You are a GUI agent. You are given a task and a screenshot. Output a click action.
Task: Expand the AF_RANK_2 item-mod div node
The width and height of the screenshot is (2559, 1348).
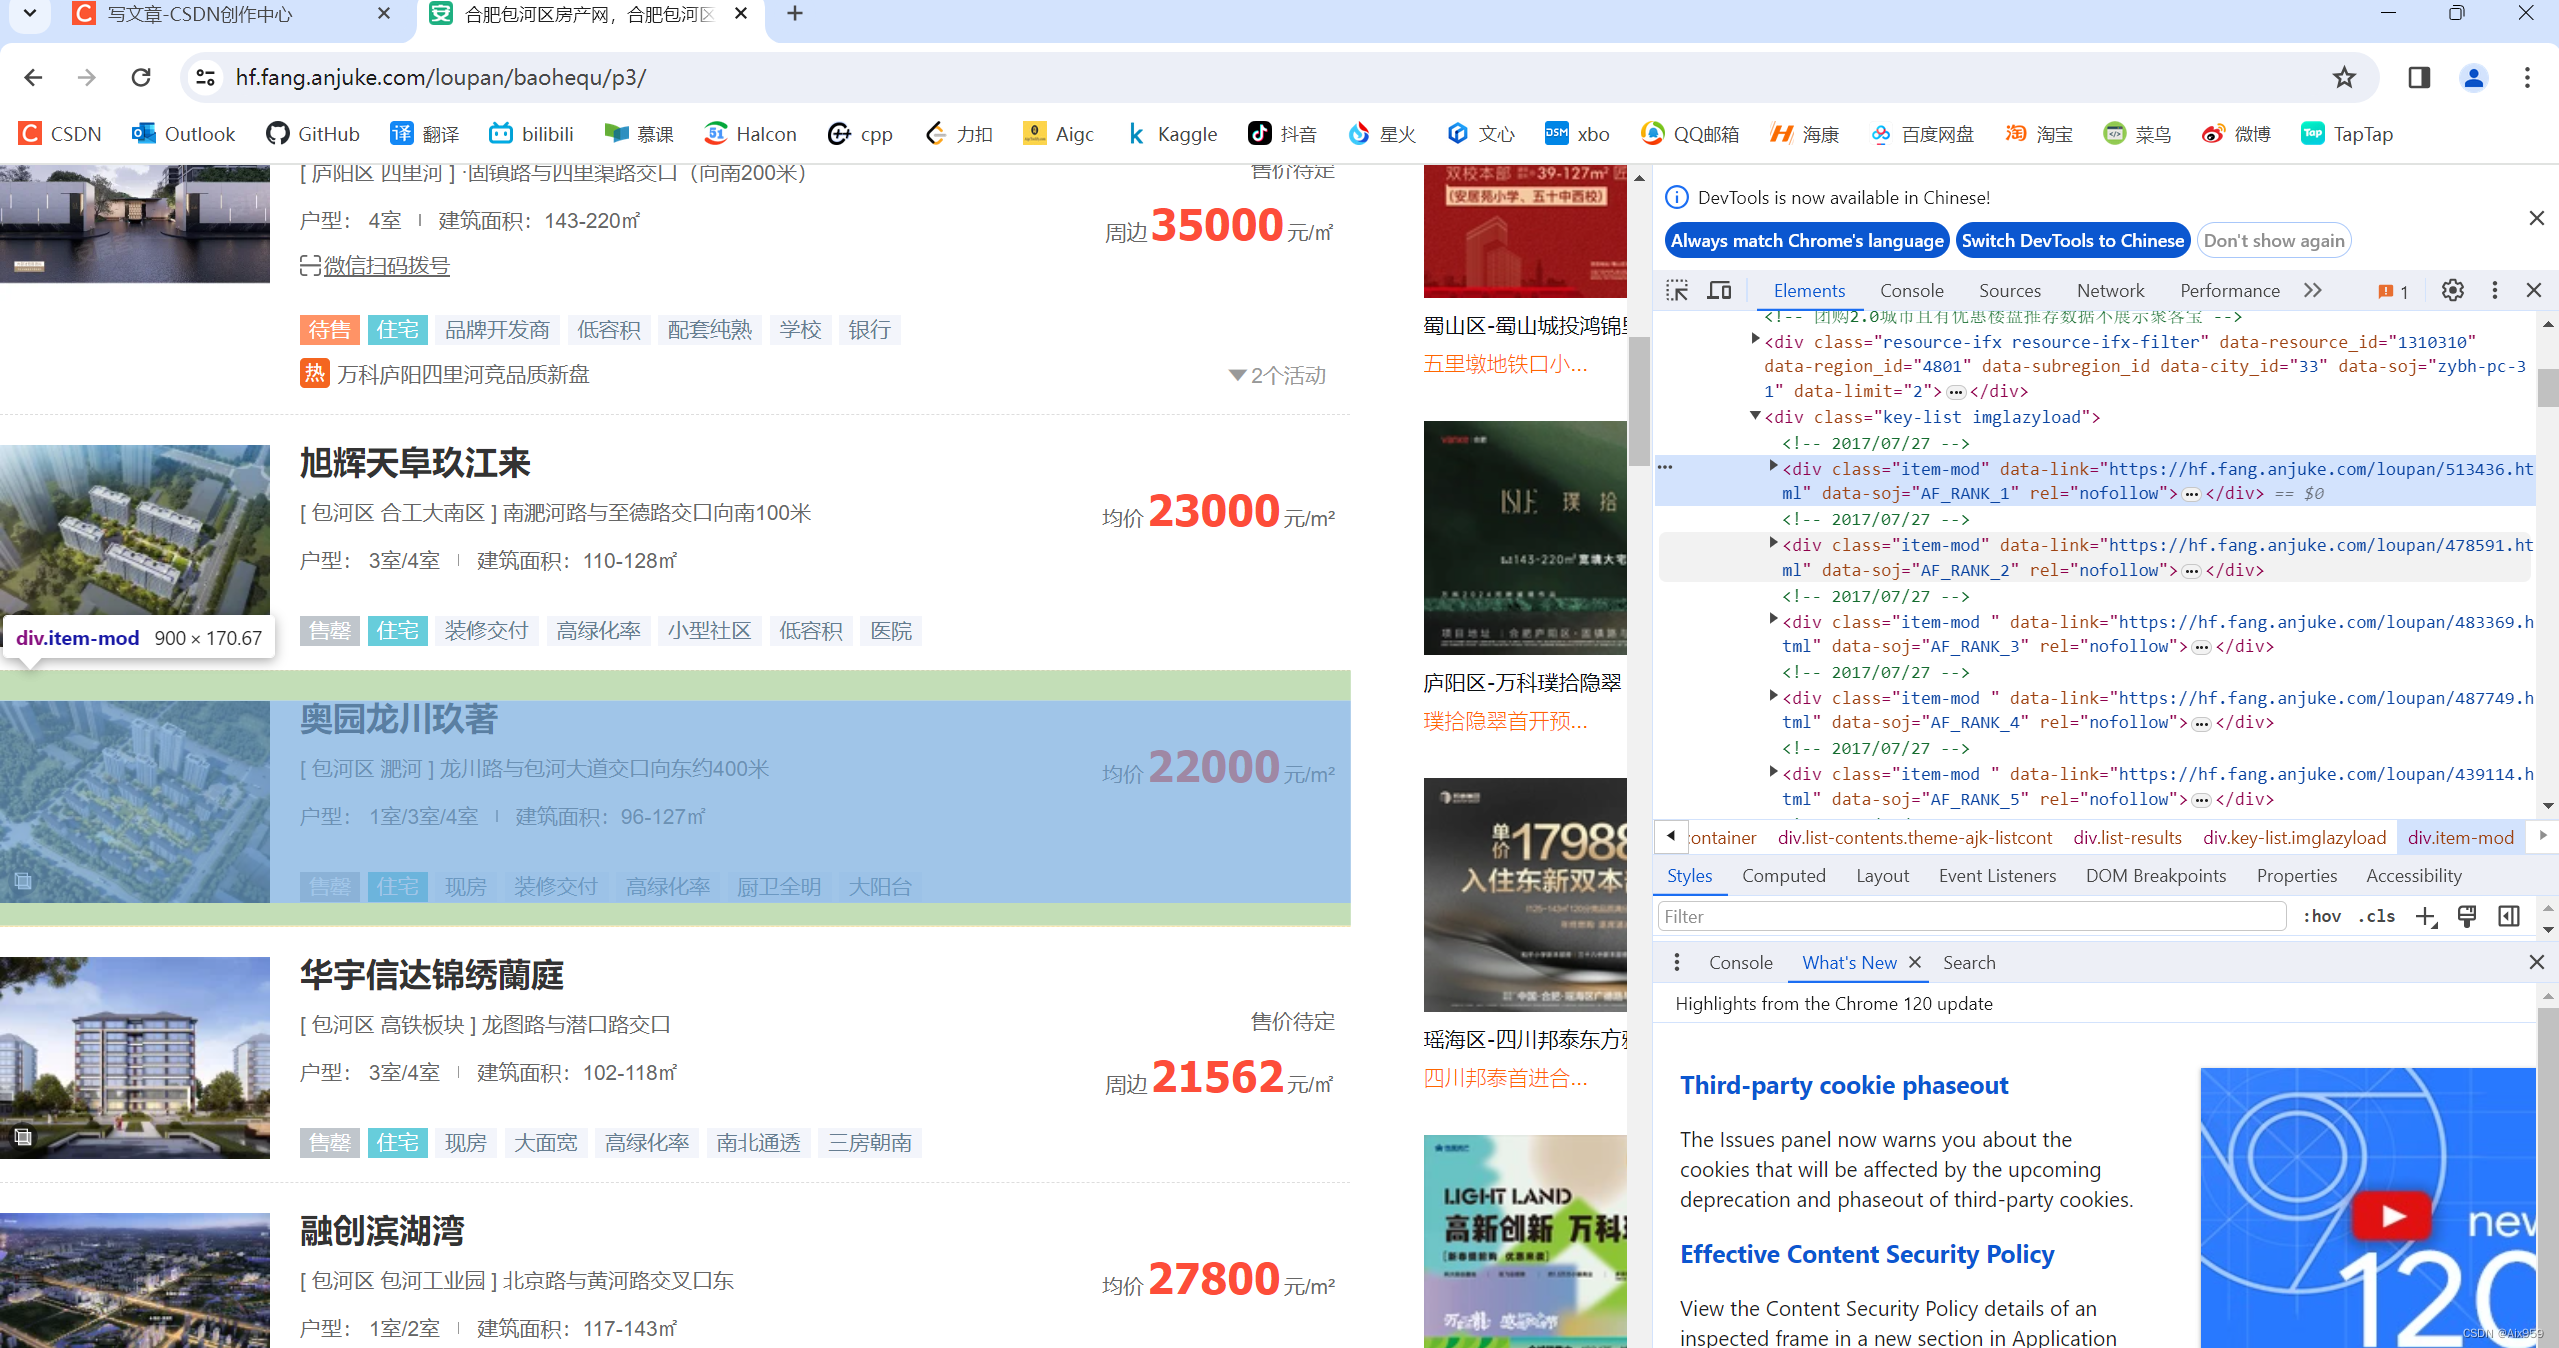(x=1773, y=544)
